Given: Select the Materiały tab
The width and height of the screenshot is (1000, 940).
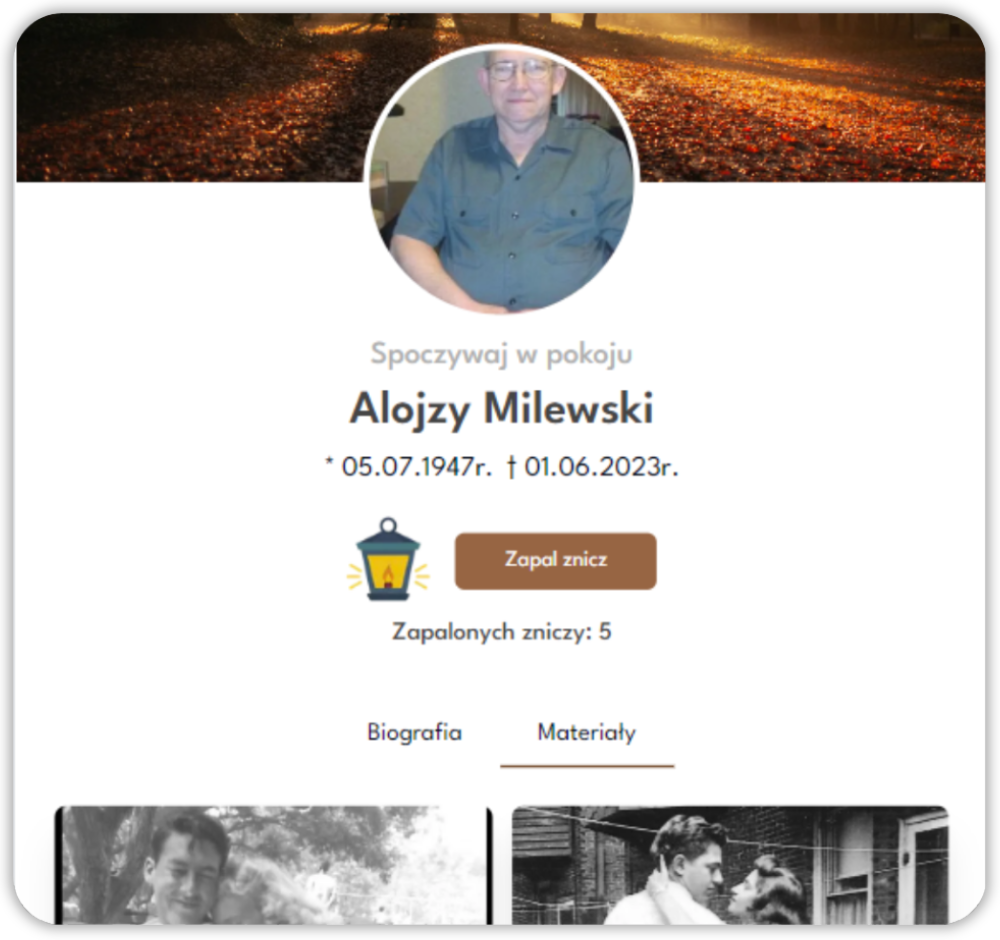Looking at the screenshot, I should (x=587, y=732).
